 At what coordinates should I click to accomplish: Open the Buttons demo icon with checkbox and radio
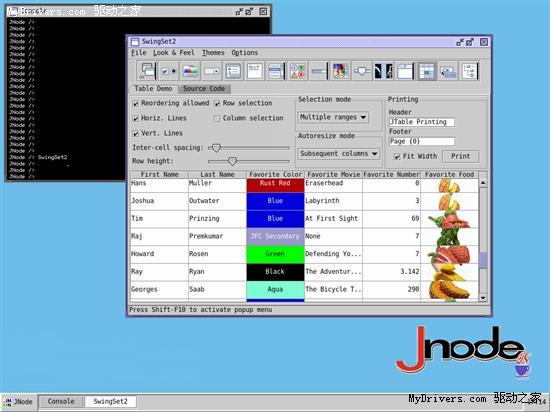[169, 71]
